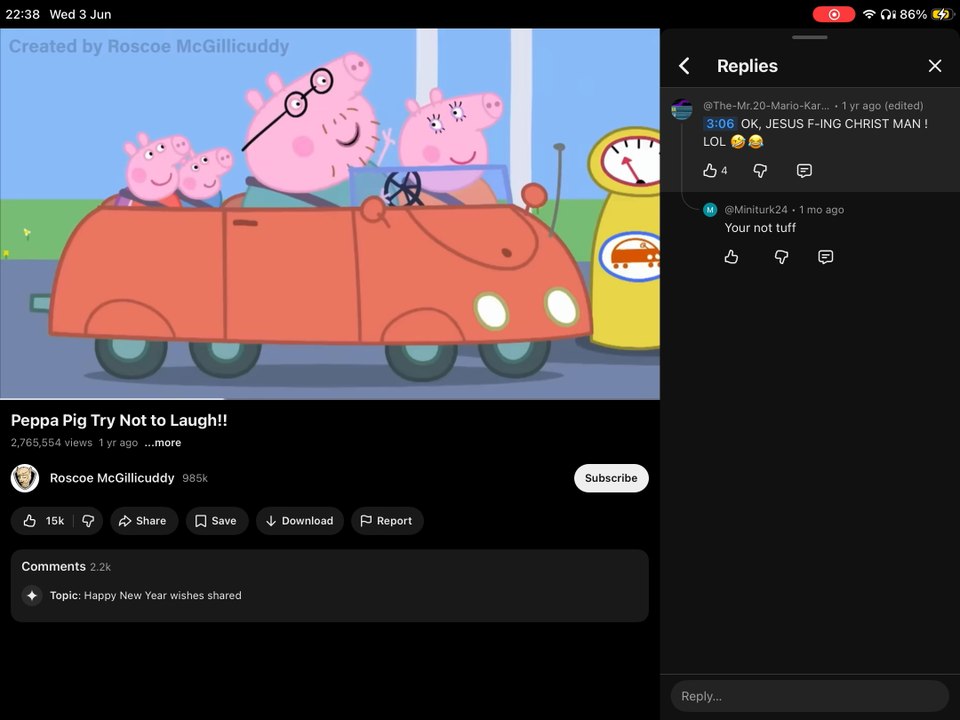This screenshot has height=720, width=960.
Task: Seek using the video progress bar
Action: pos(329,399)
